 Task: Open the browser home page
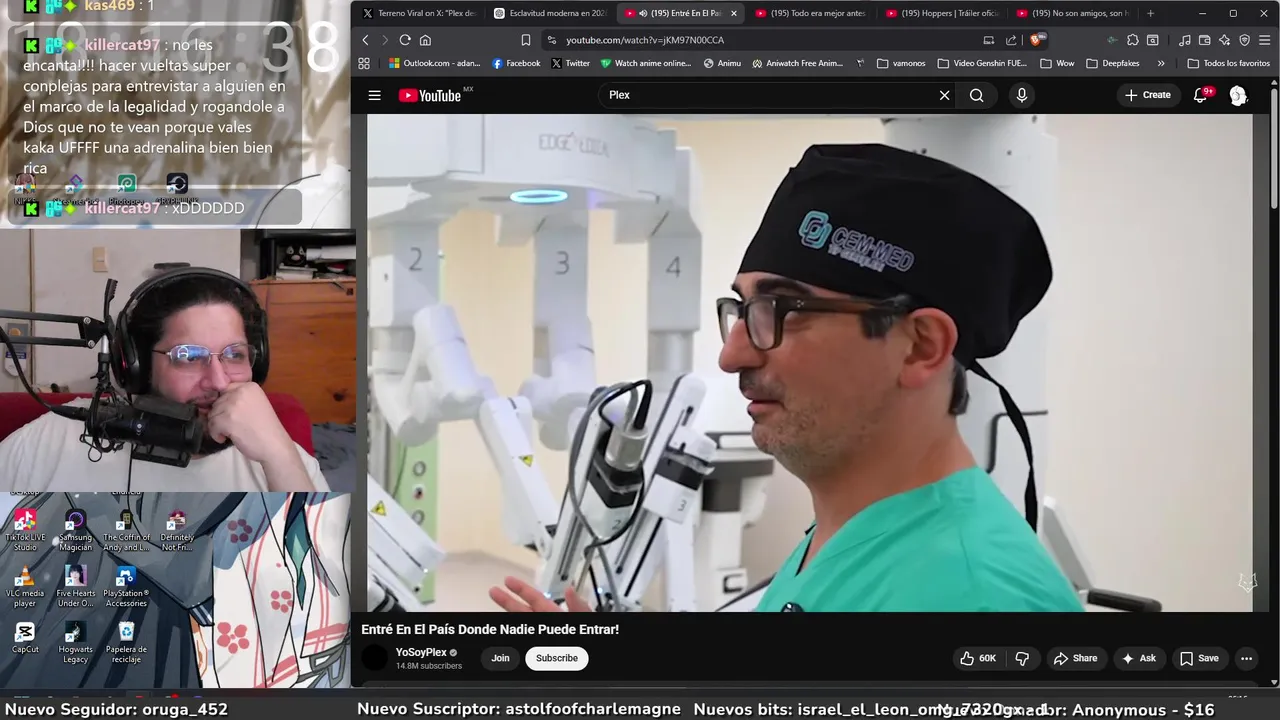(425, 40)
